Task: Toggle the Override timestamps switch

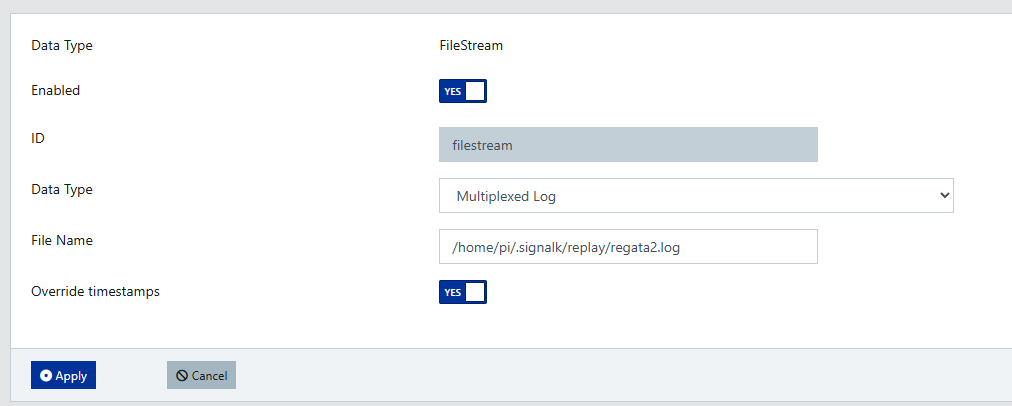Action: click(462, 292)
